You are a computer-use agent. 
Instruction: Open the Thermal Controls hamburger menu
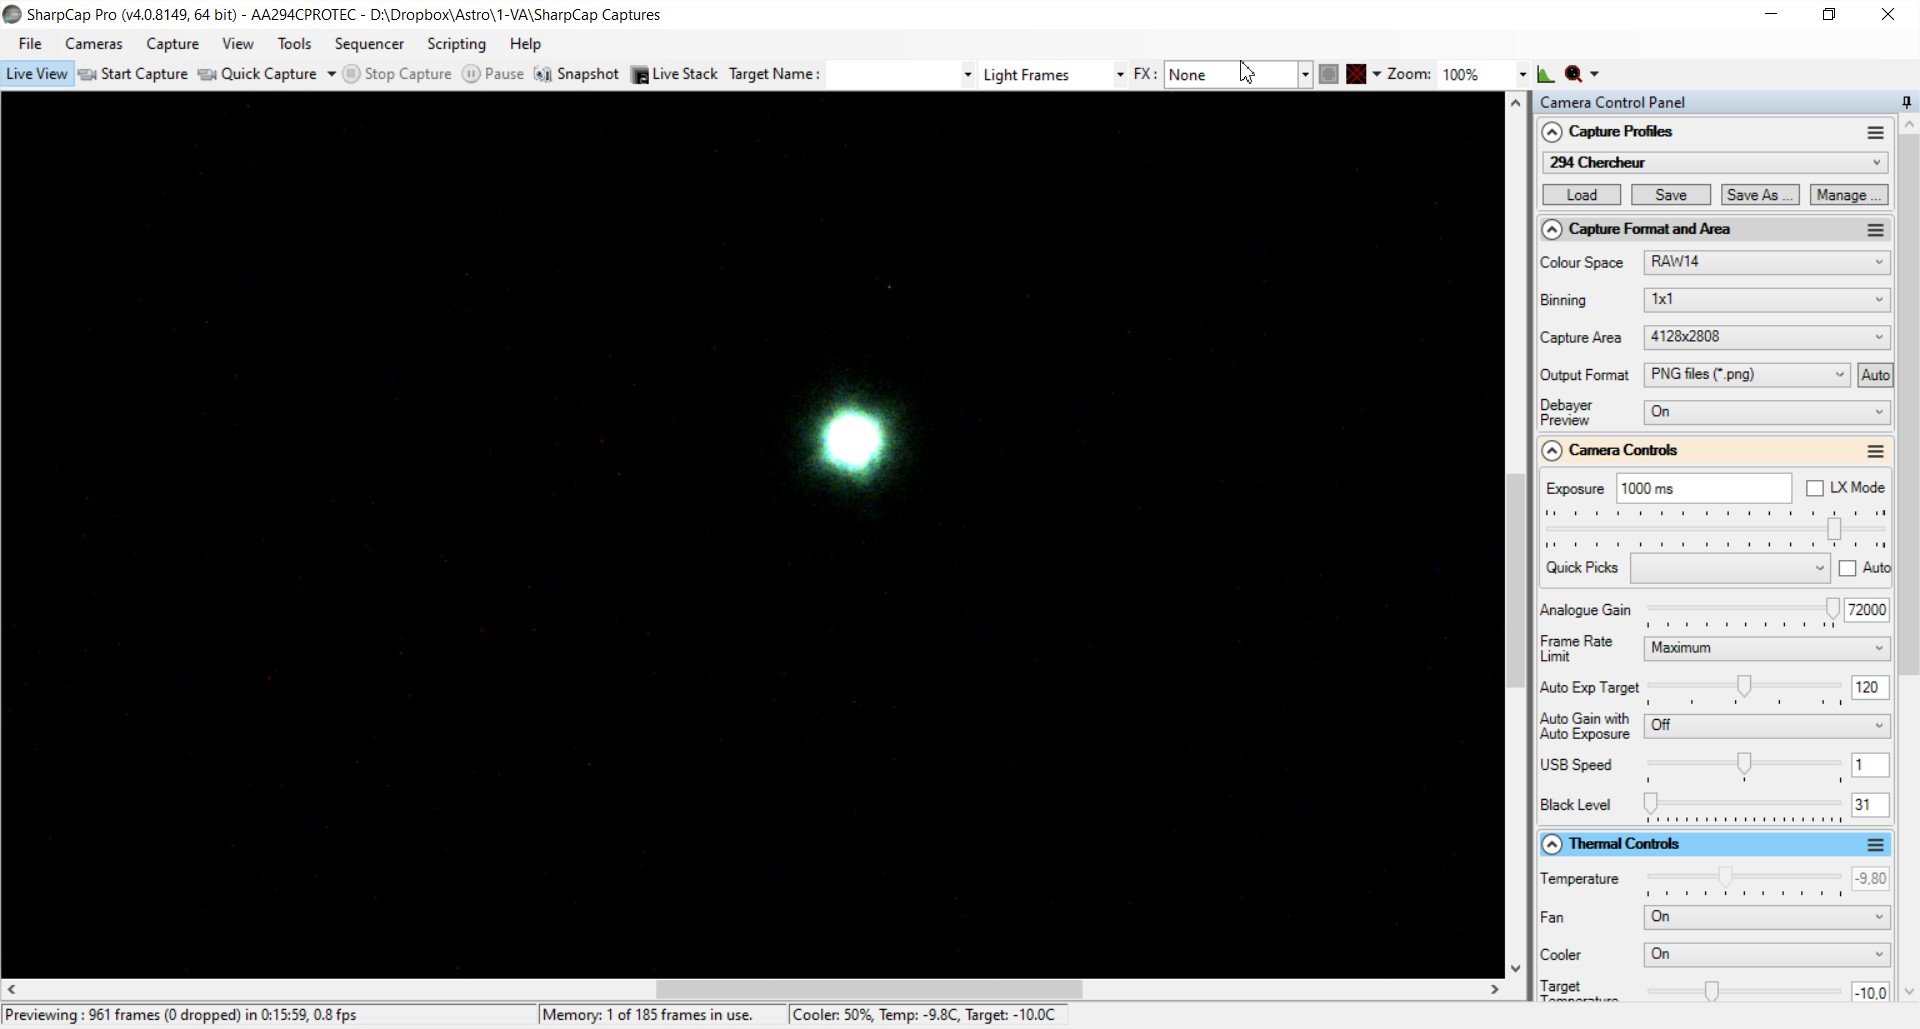pyautogui.click(x=1875, y=845)
